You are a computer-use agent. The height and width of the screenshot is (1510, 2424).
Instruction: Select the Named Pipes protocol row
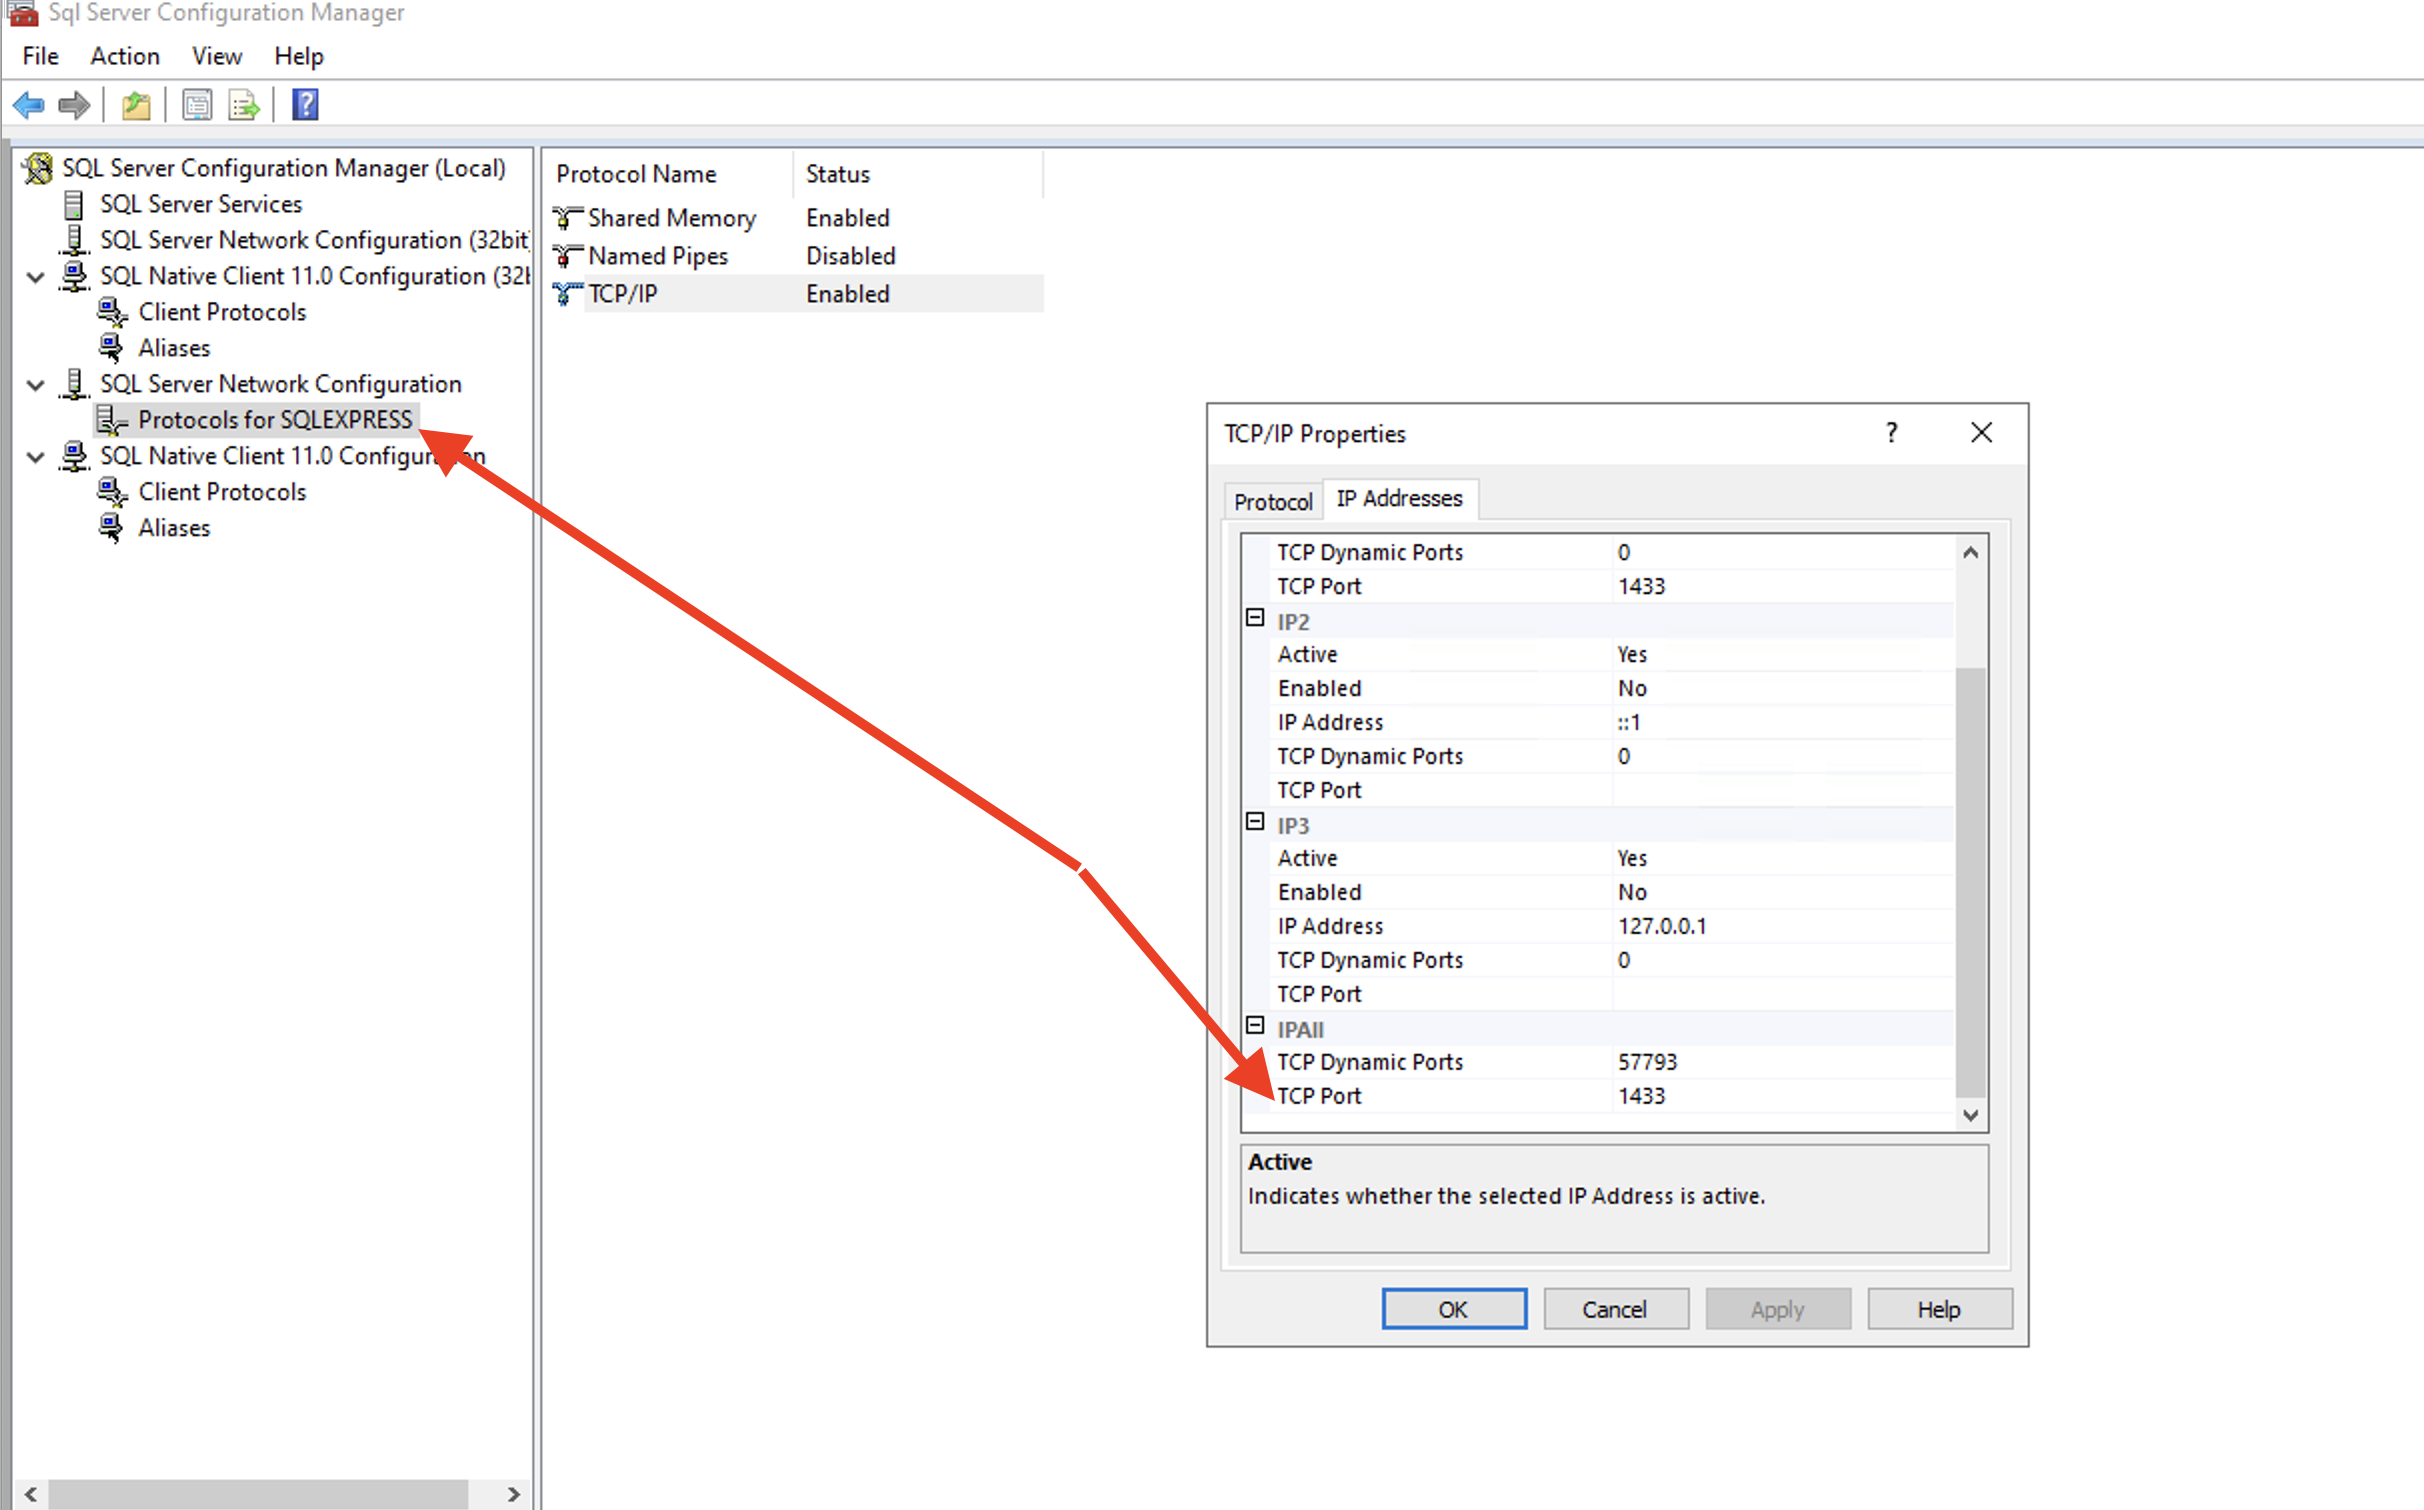click(x=798, y=256)
